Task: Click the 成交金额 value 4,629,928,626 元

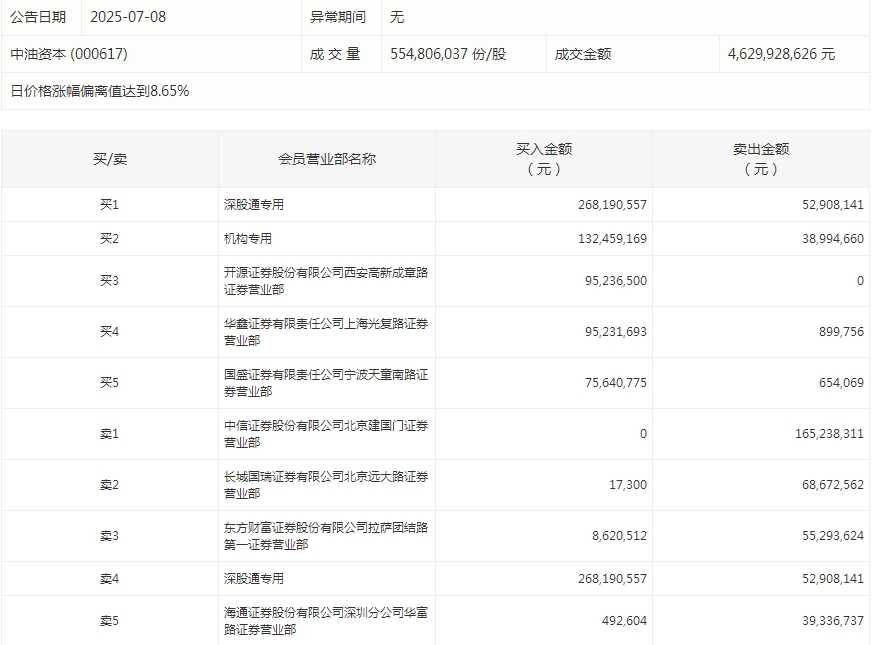Action: (x=781, y=54)
